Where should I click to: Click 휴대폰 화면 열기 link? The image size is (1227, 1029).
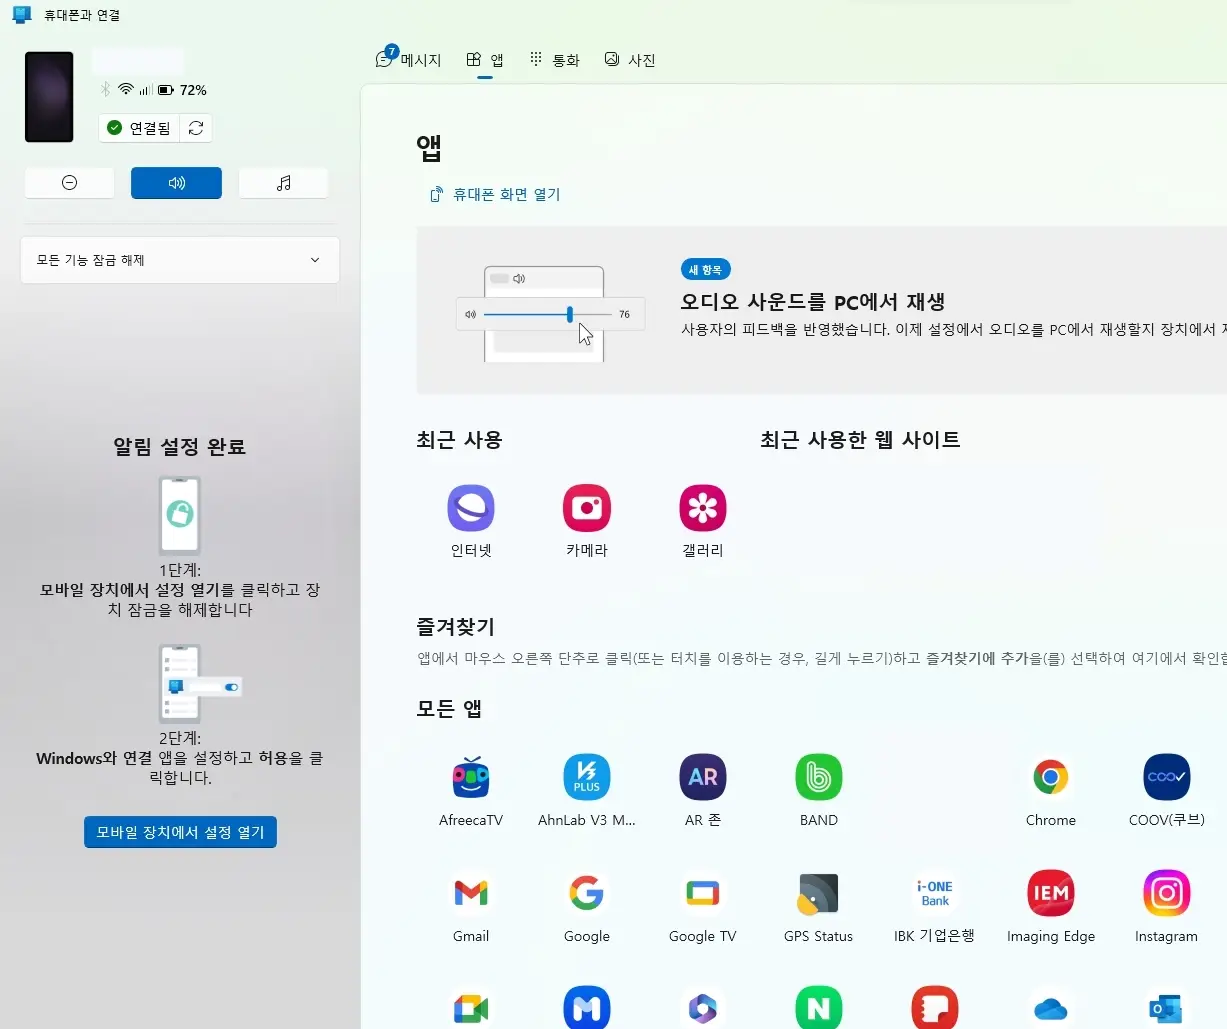(x=495, y=194)
